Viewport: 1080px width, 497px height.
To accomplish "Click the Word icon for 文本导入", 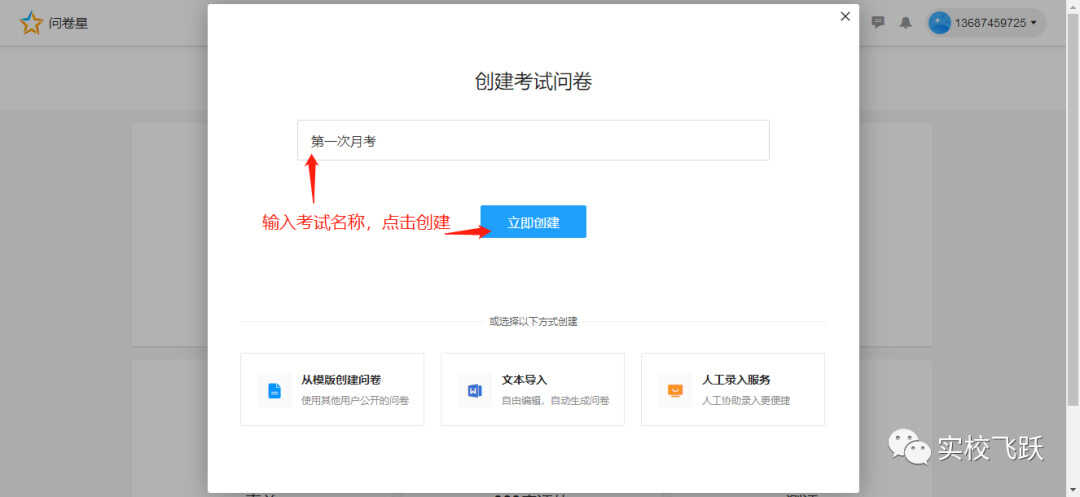I will pos(475,390).
